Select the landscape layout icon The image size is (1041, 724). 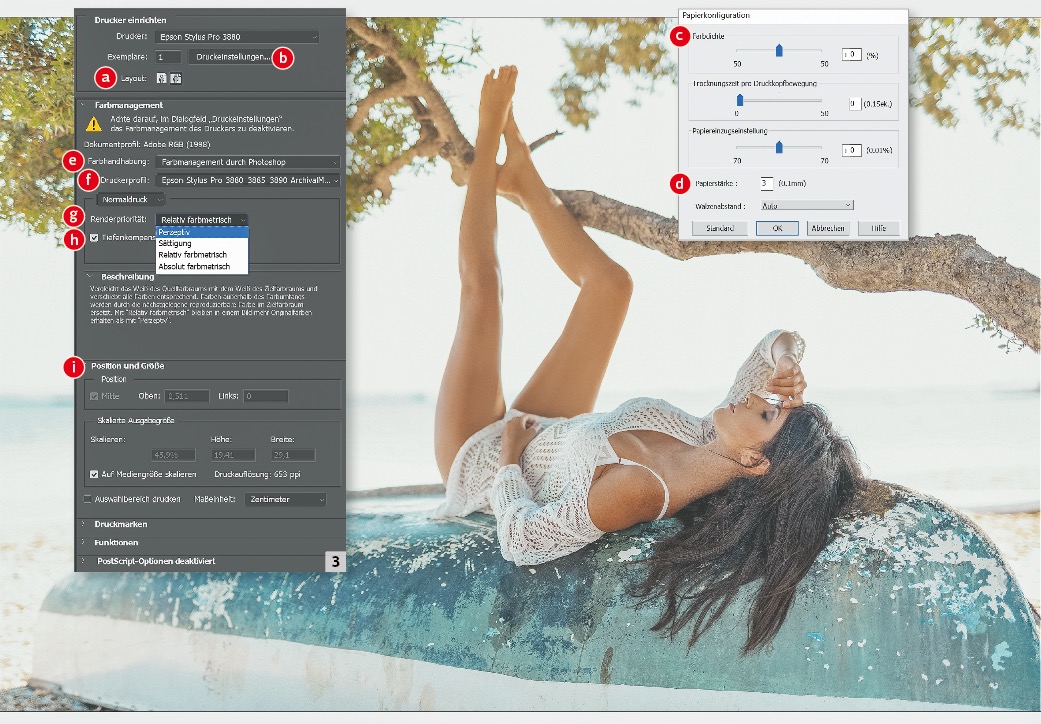tap(176, 77)
